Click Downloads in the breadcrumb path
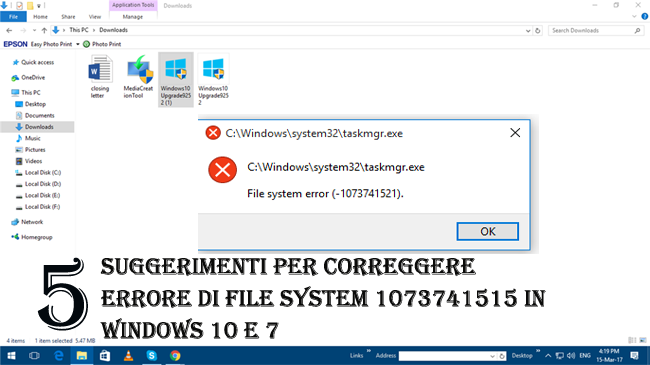The height and width of the screenshot is (365, 650). coord(114,30)
